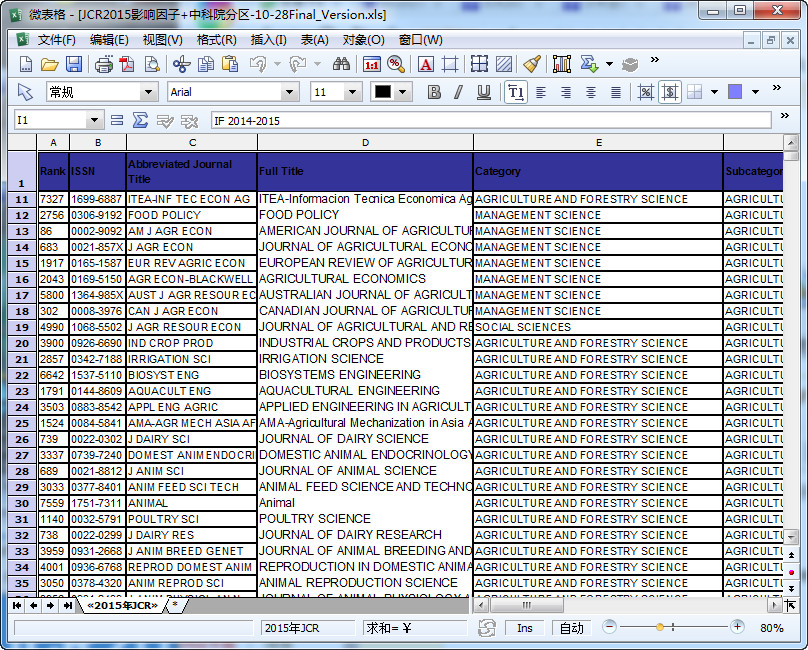Viewport: 808px width, 650px height.
Task: Align cell text to the left
Action: coord(541,92)
